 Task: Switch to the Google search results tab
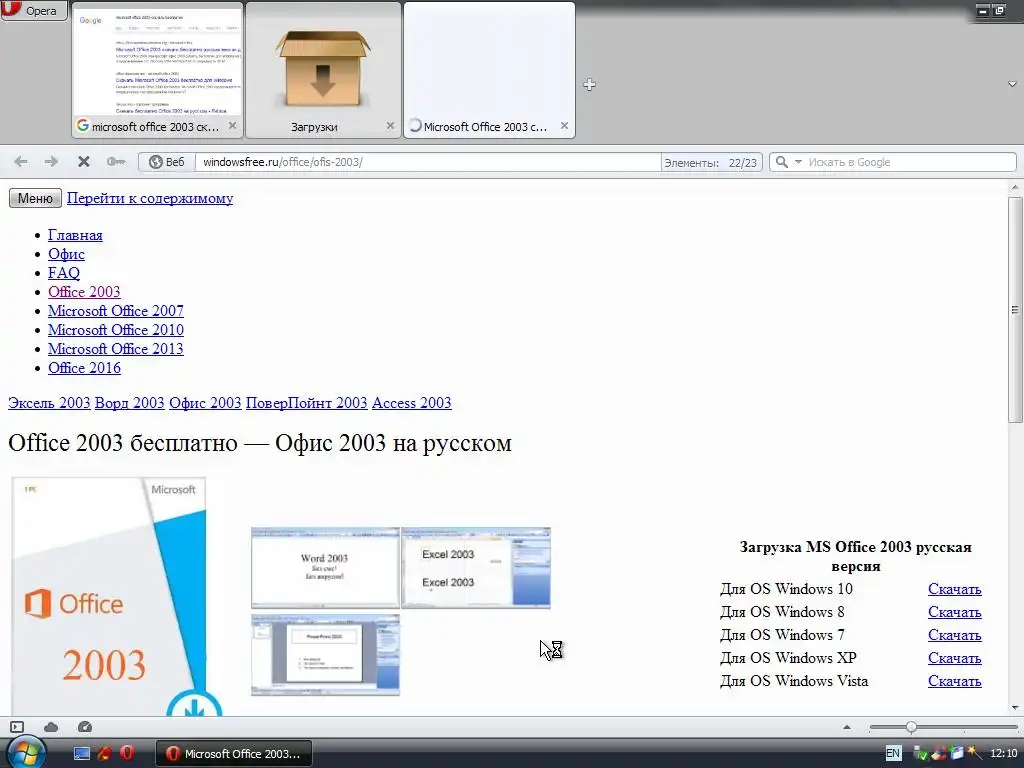click(x=157, y=70)
